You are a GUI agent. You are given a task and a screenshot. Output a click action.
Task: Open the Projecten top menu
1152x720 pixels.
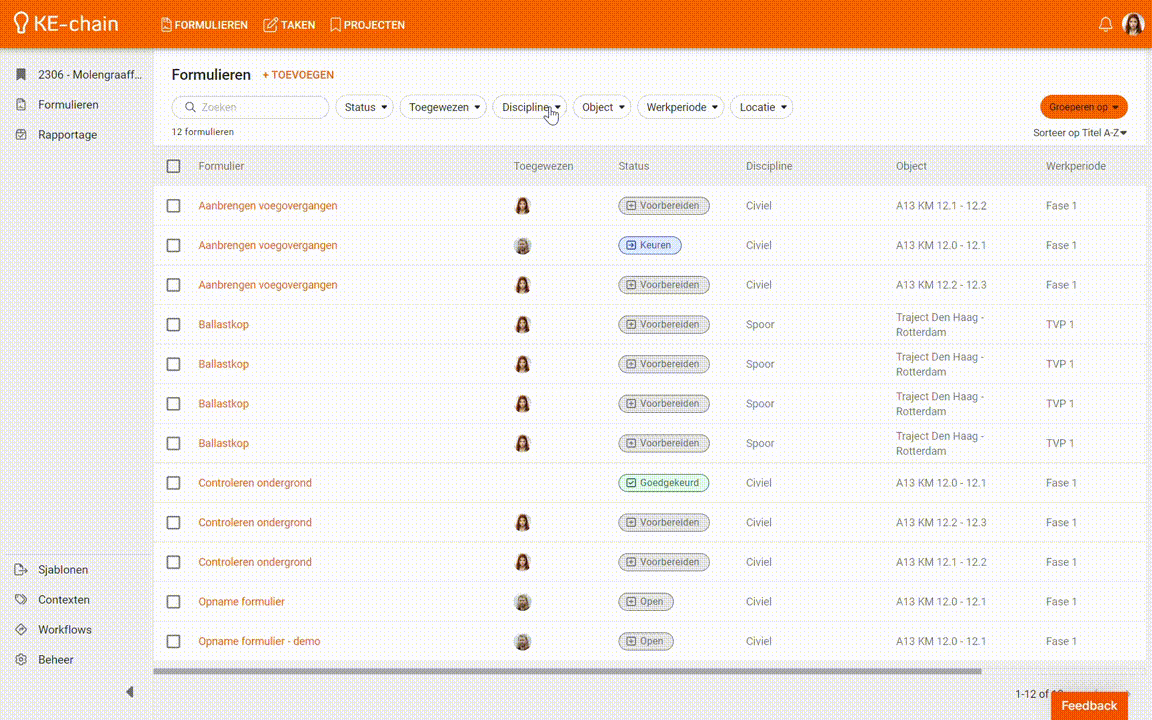tap(367, 25)
